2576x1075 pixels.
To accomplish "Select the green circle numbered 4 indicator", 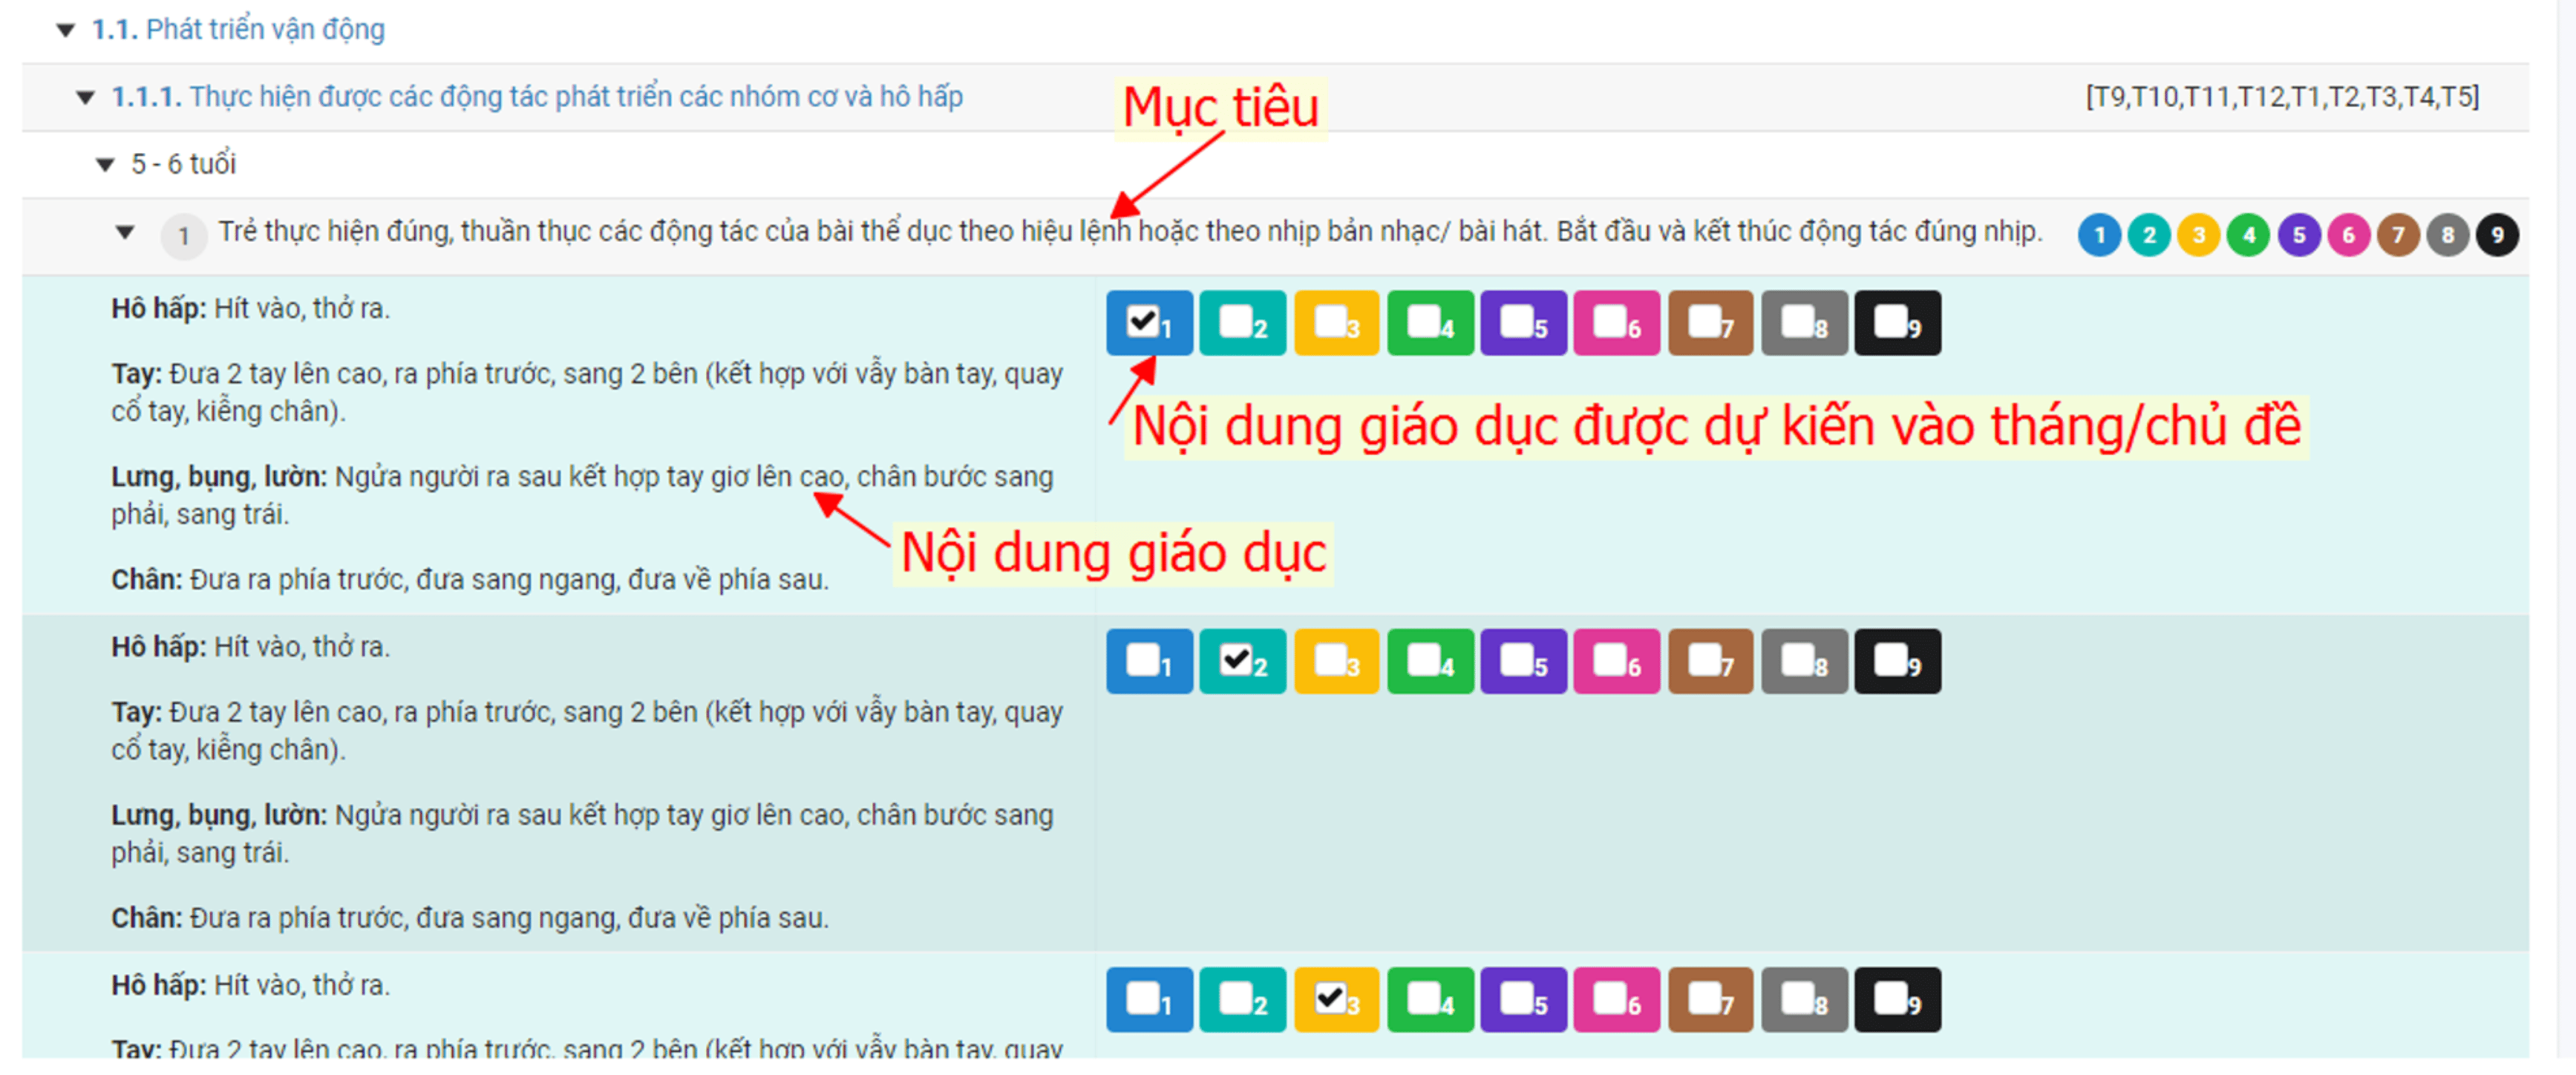I will [x=2249, y=235].
